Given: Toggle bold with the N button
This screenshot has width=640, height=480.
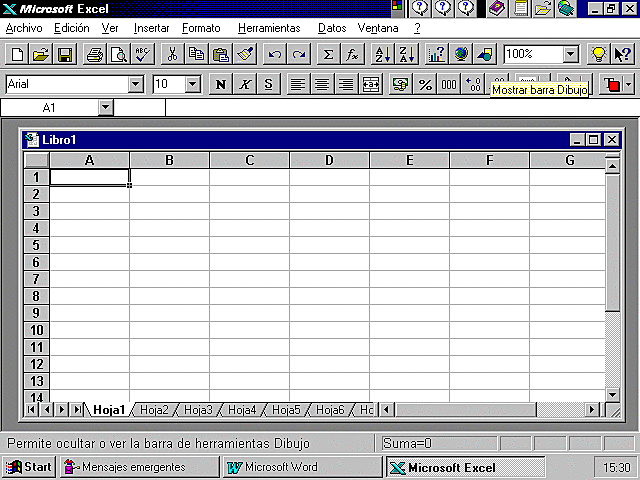Looking at the screenshot, I should 221,84.
